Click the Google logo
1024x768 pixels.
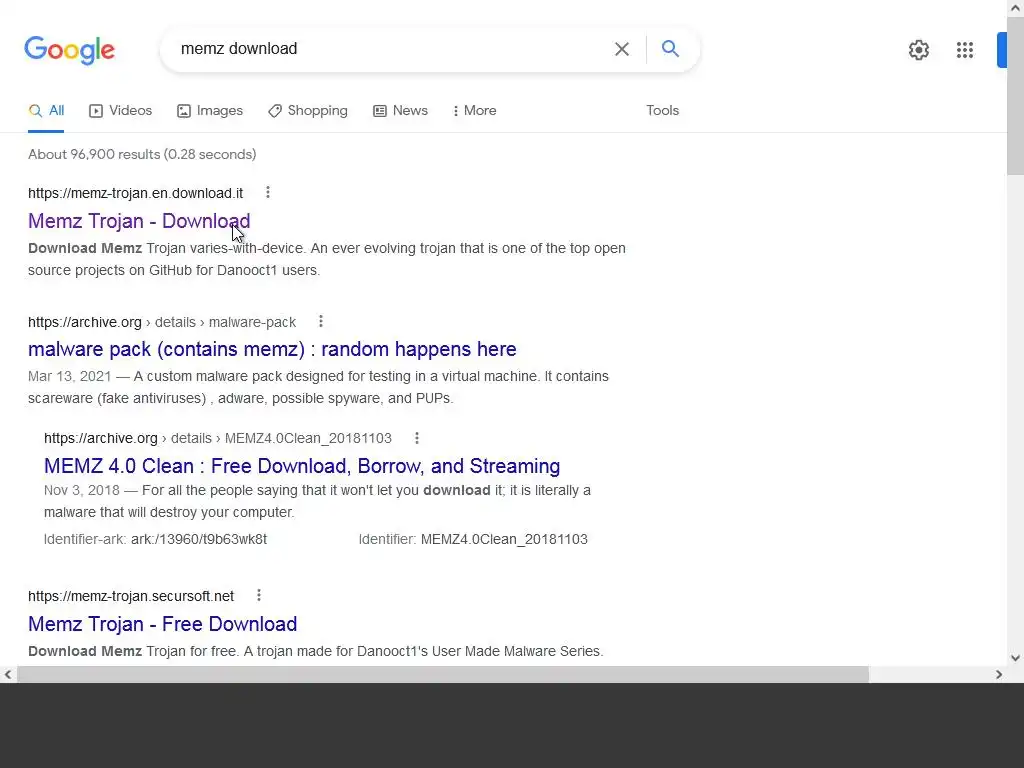pyautogui.click(x=69, y=50)
